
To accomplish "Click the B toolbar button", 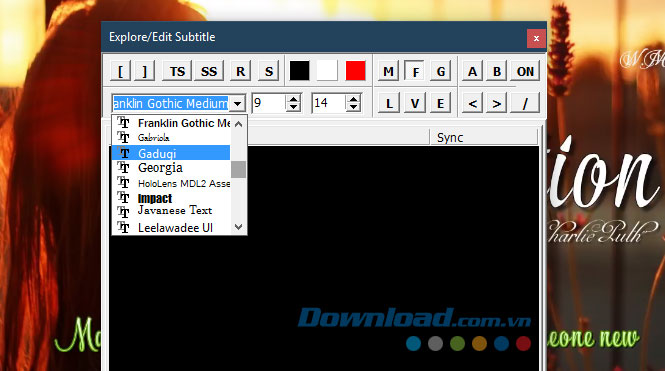I will 497,71.
